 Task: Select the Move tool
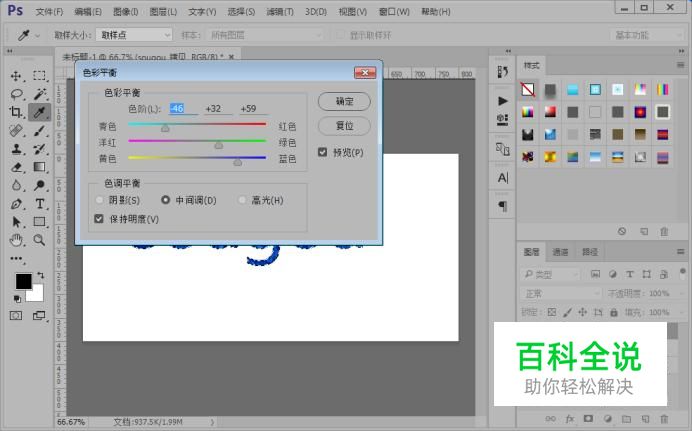[x=16, y=76]
